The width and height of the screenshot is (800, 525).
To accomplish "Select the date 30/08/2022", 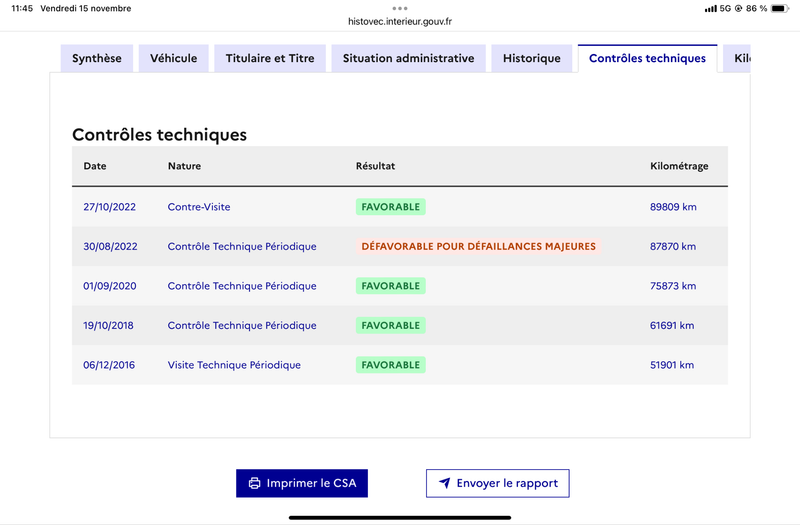I will coord(110,246).
